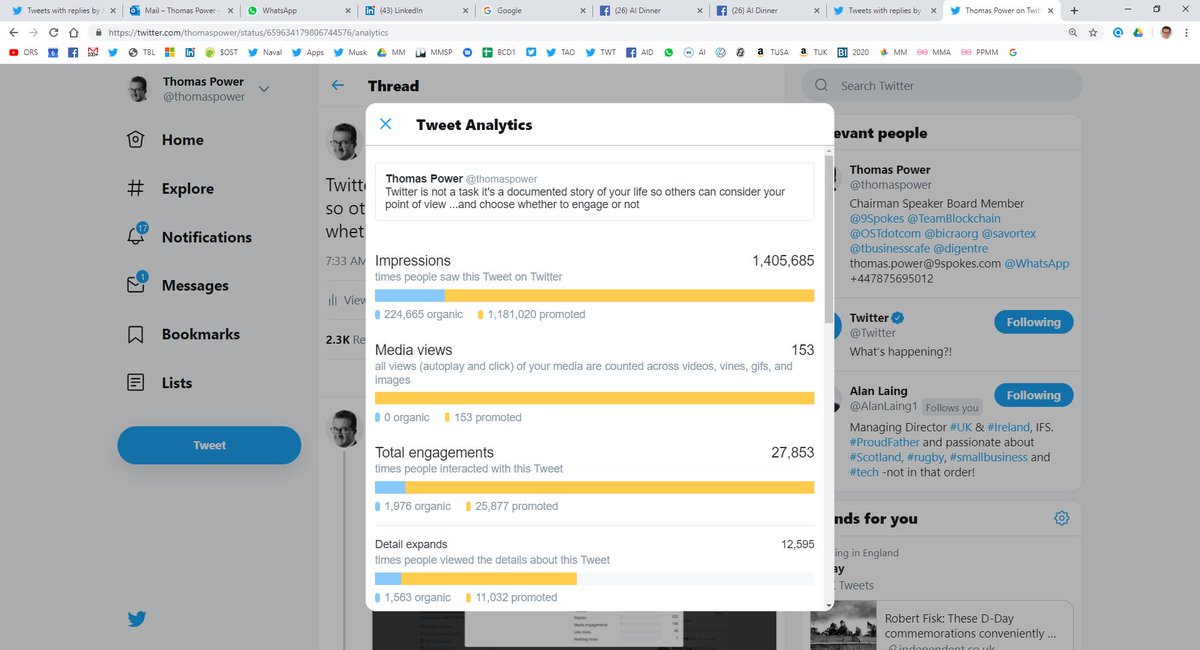Screen dimensions: 1200x650
Task: Open the AID Facebook bookmark
Action: pyautogui.click(x=641, y=51)
